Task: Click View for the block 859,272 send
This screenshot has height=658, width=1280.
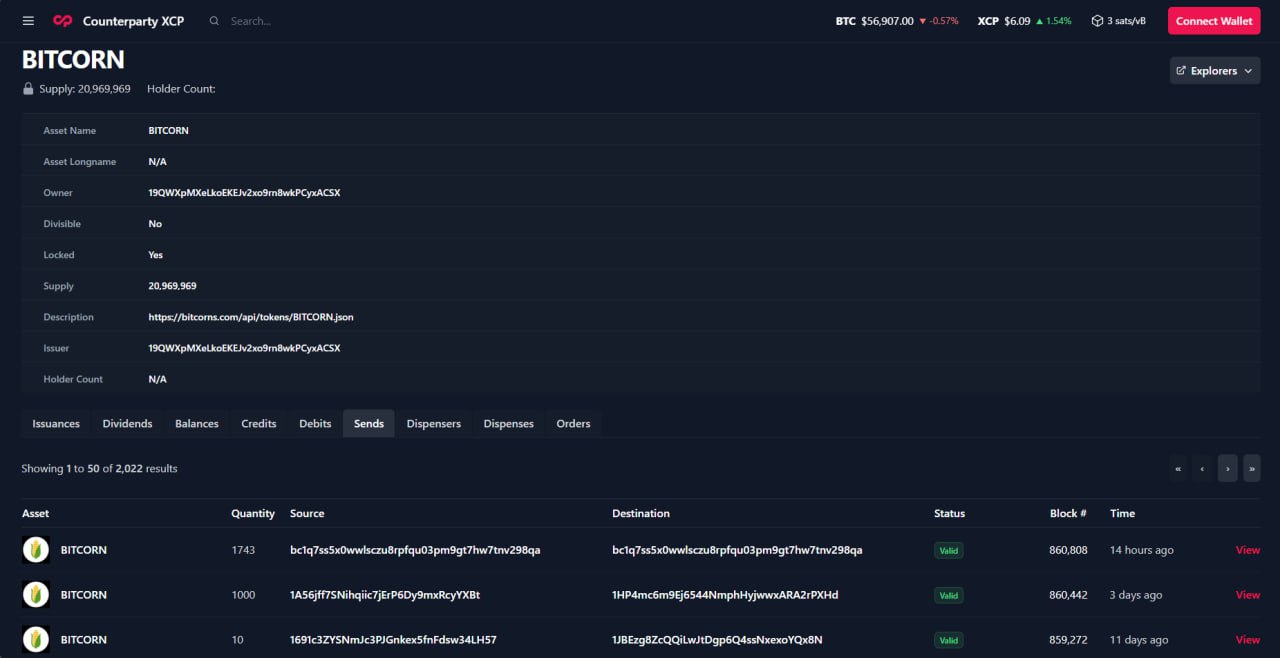Action: pos(1248,640)
